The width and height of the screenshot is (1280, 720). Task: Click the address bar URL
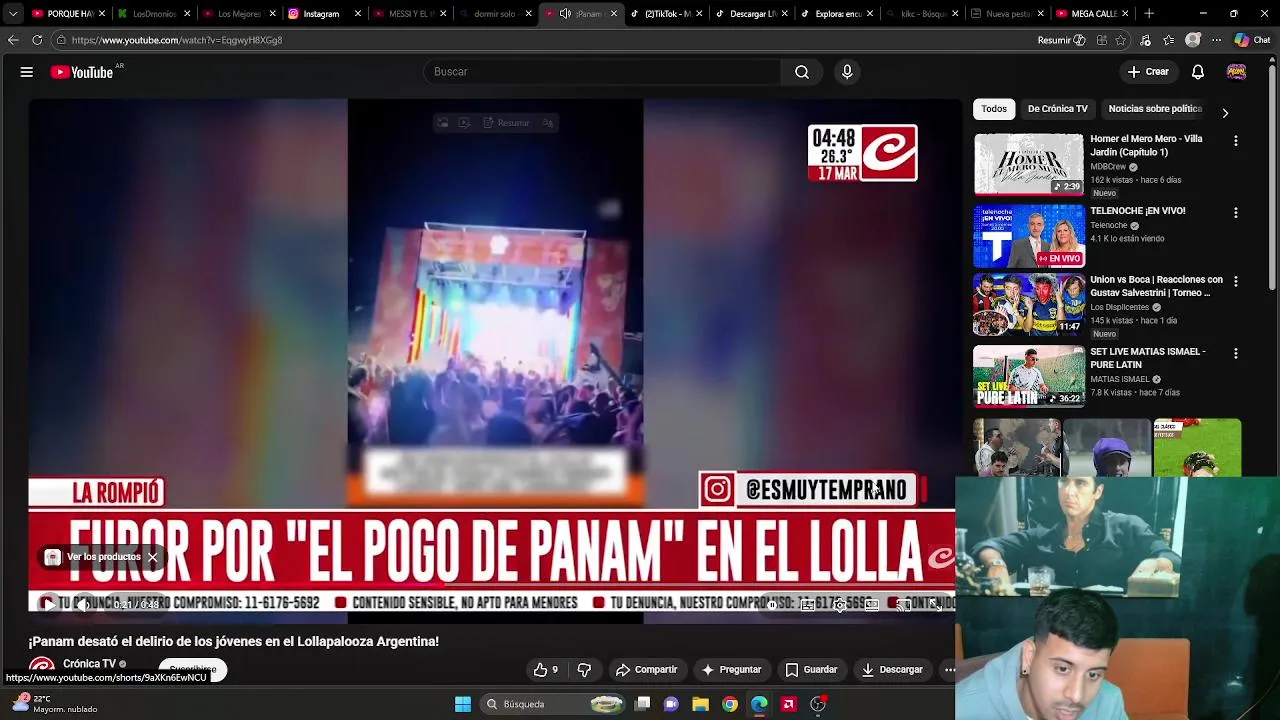click(x=177, y=40)
